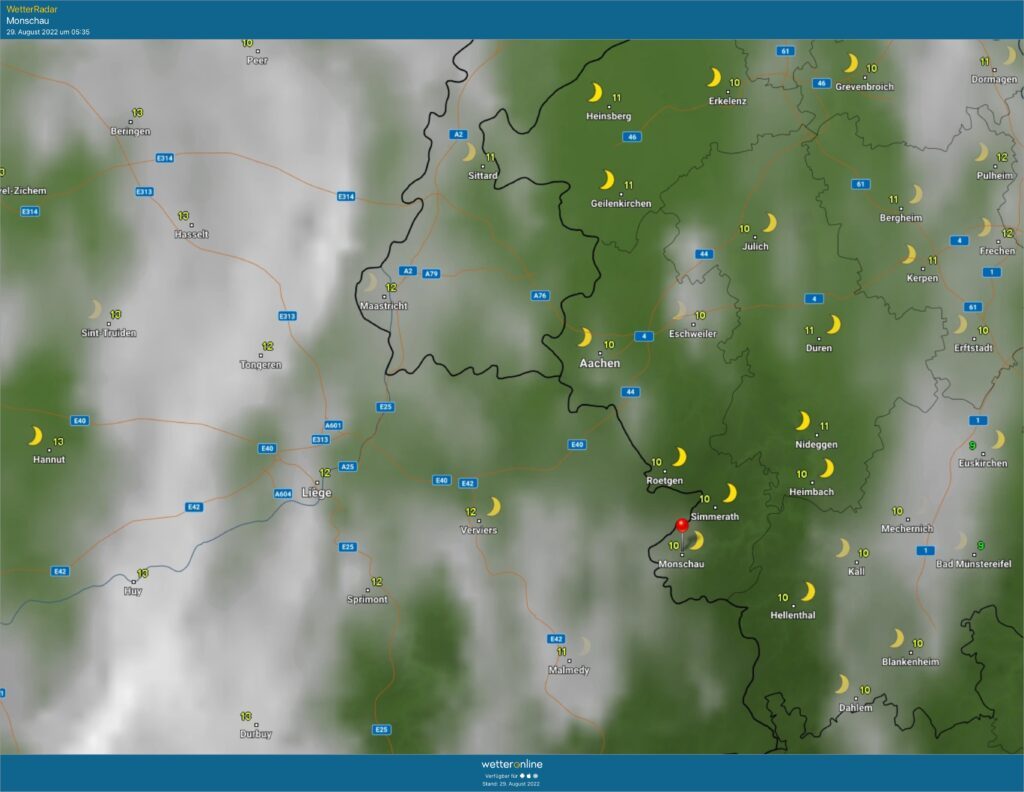Select the Aachen city label
The width and height of the screenshot is (1024, 792).
point(600,363)
